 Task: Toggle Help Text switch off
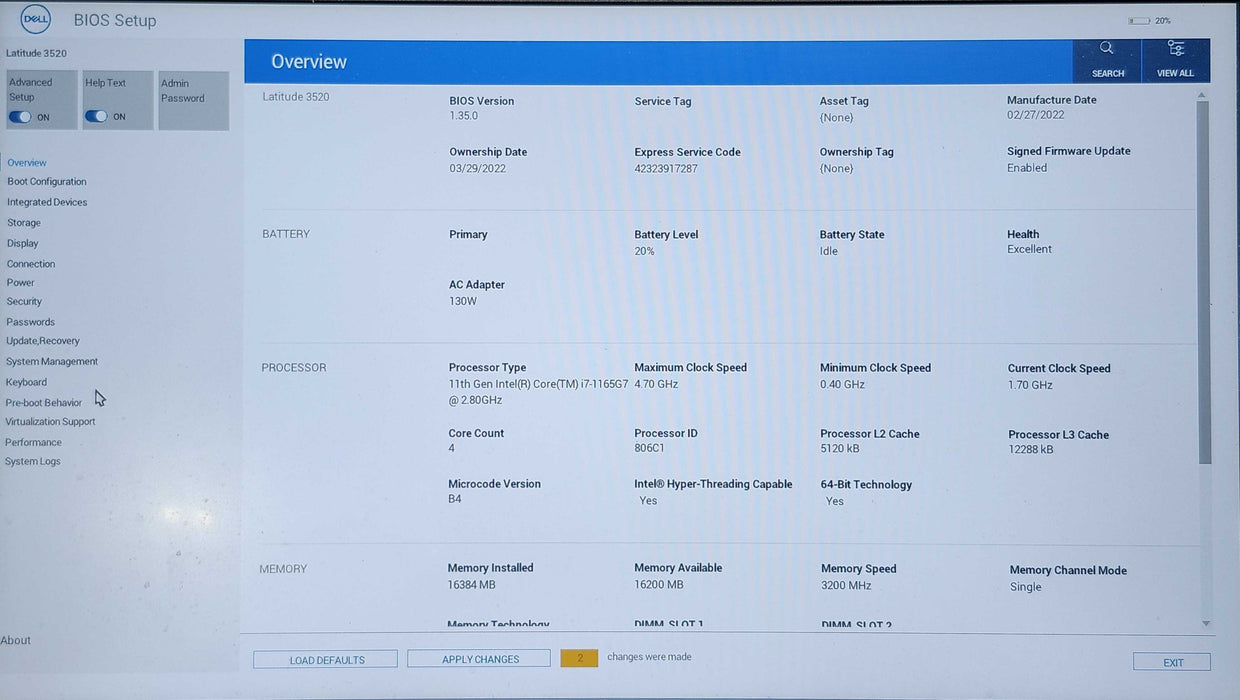[96, 117]
